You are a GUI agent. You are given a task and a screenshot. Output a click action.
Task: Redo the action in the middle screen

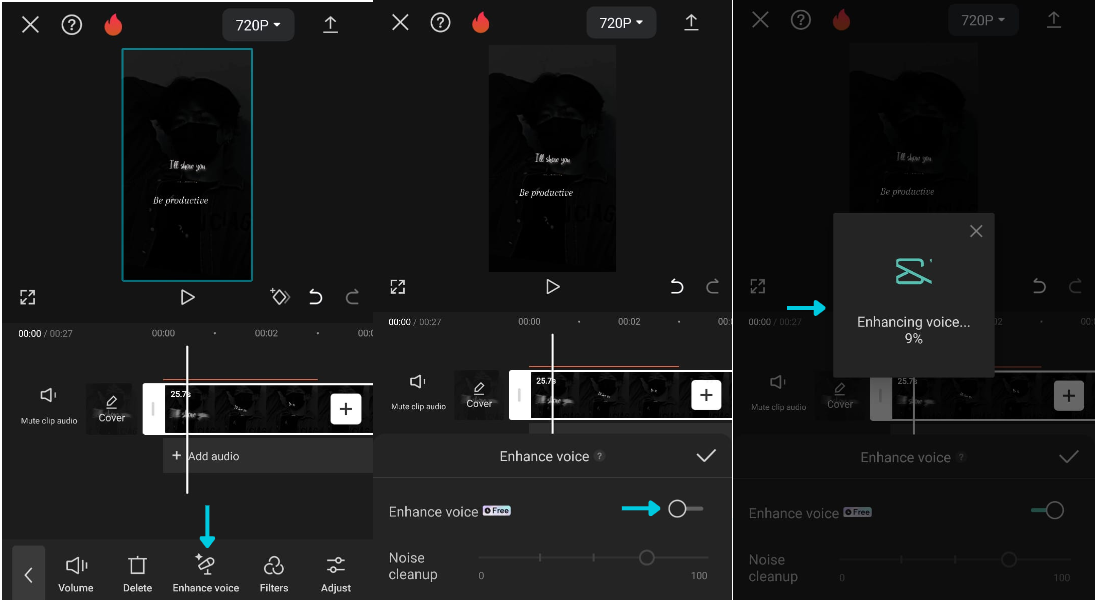tap(712, 286)
